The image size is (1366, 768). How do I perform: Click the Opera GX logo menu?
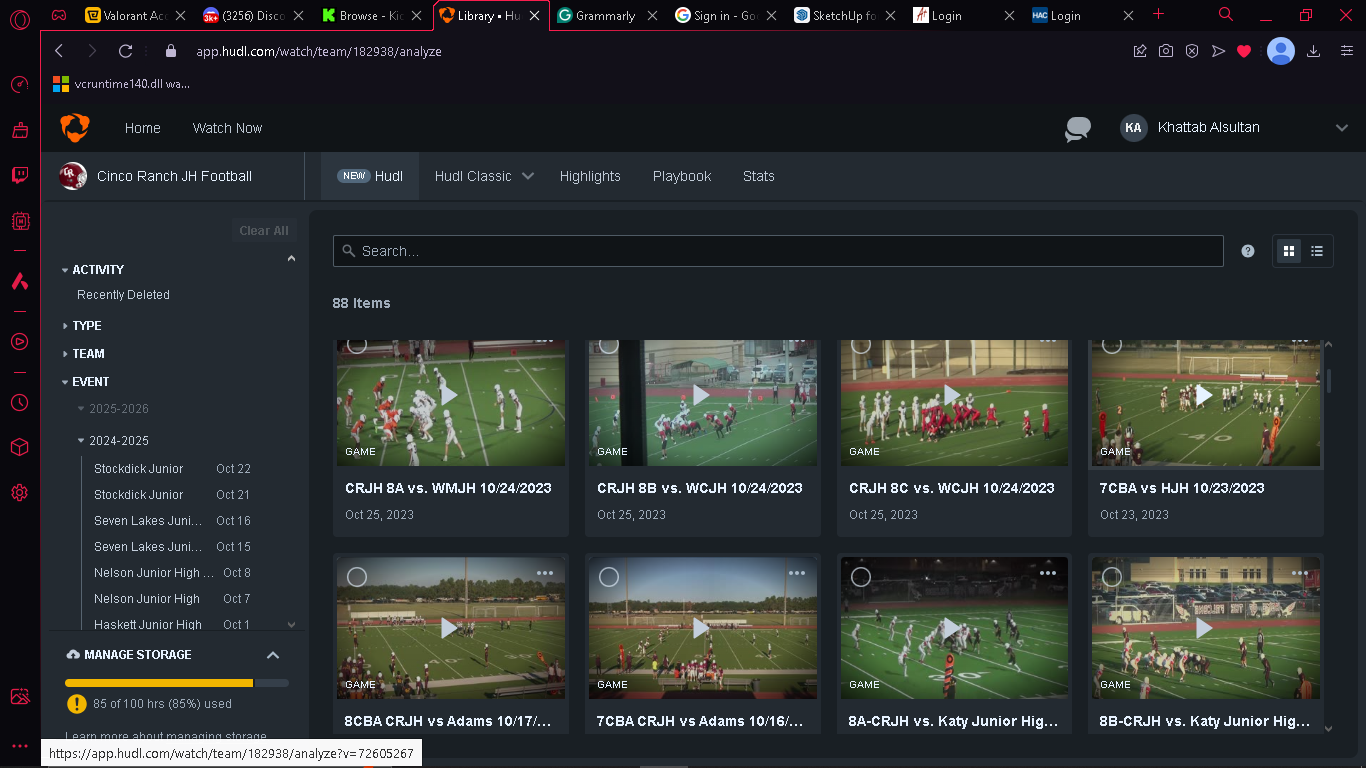point(19,20)
